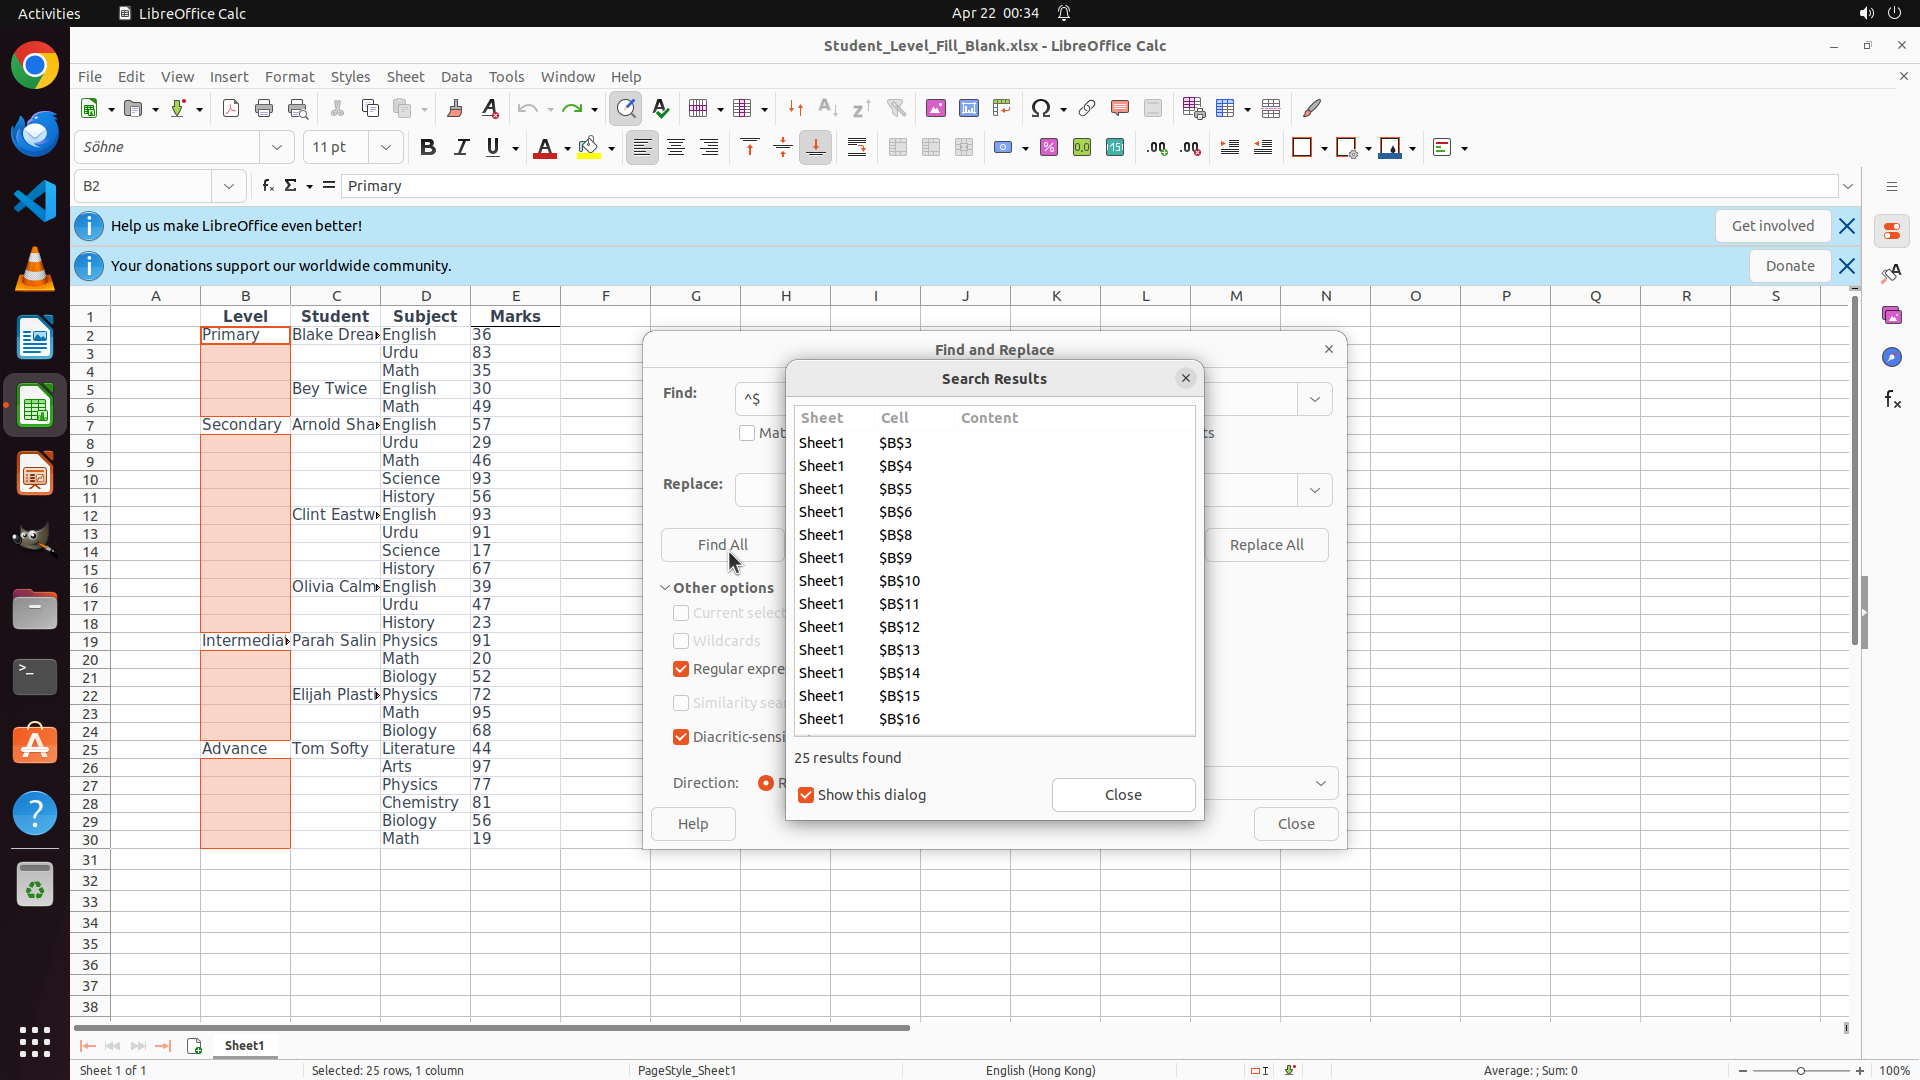Click the Italic formatting icon
The image size is (1920, 1080).
point(461,148)
